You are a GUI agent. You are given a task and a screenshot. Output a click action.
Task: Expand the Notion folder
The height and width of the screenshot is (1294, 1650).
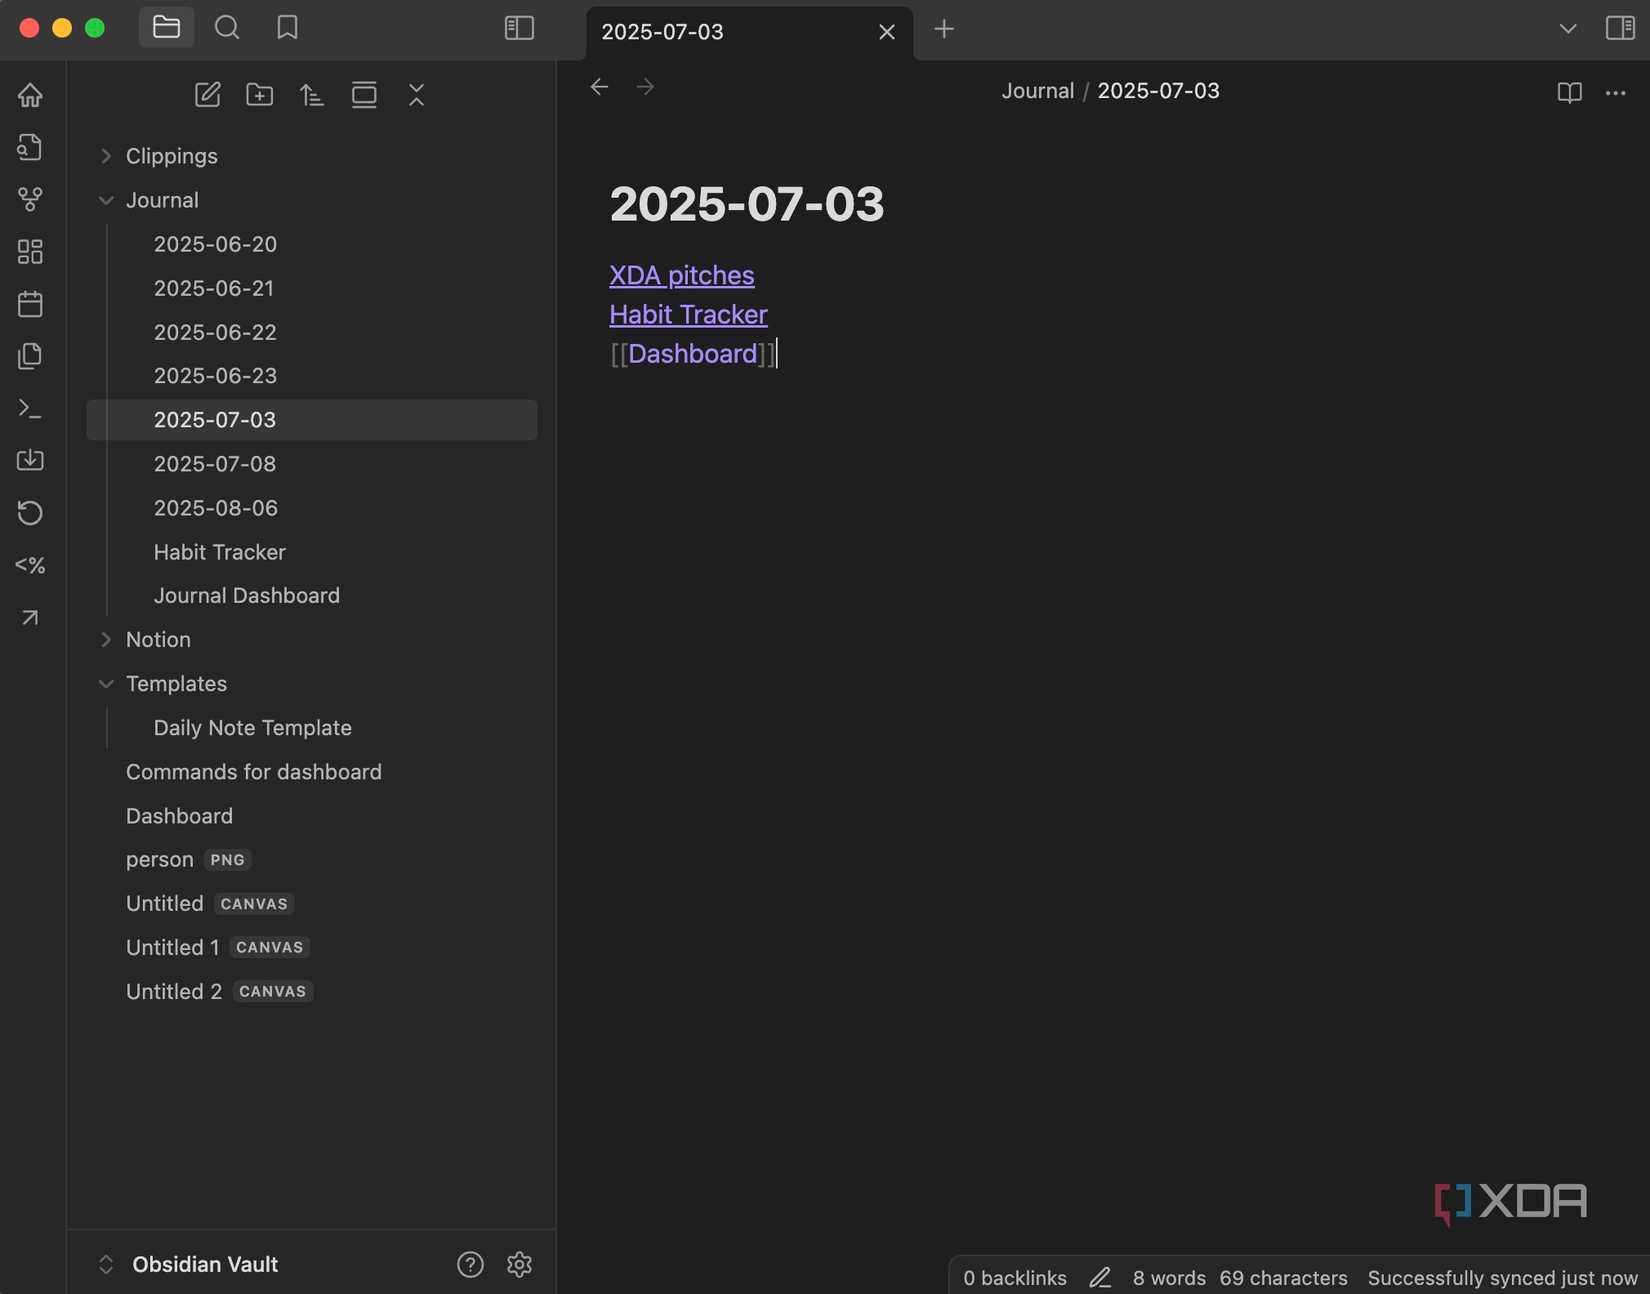tap(106, 639)
